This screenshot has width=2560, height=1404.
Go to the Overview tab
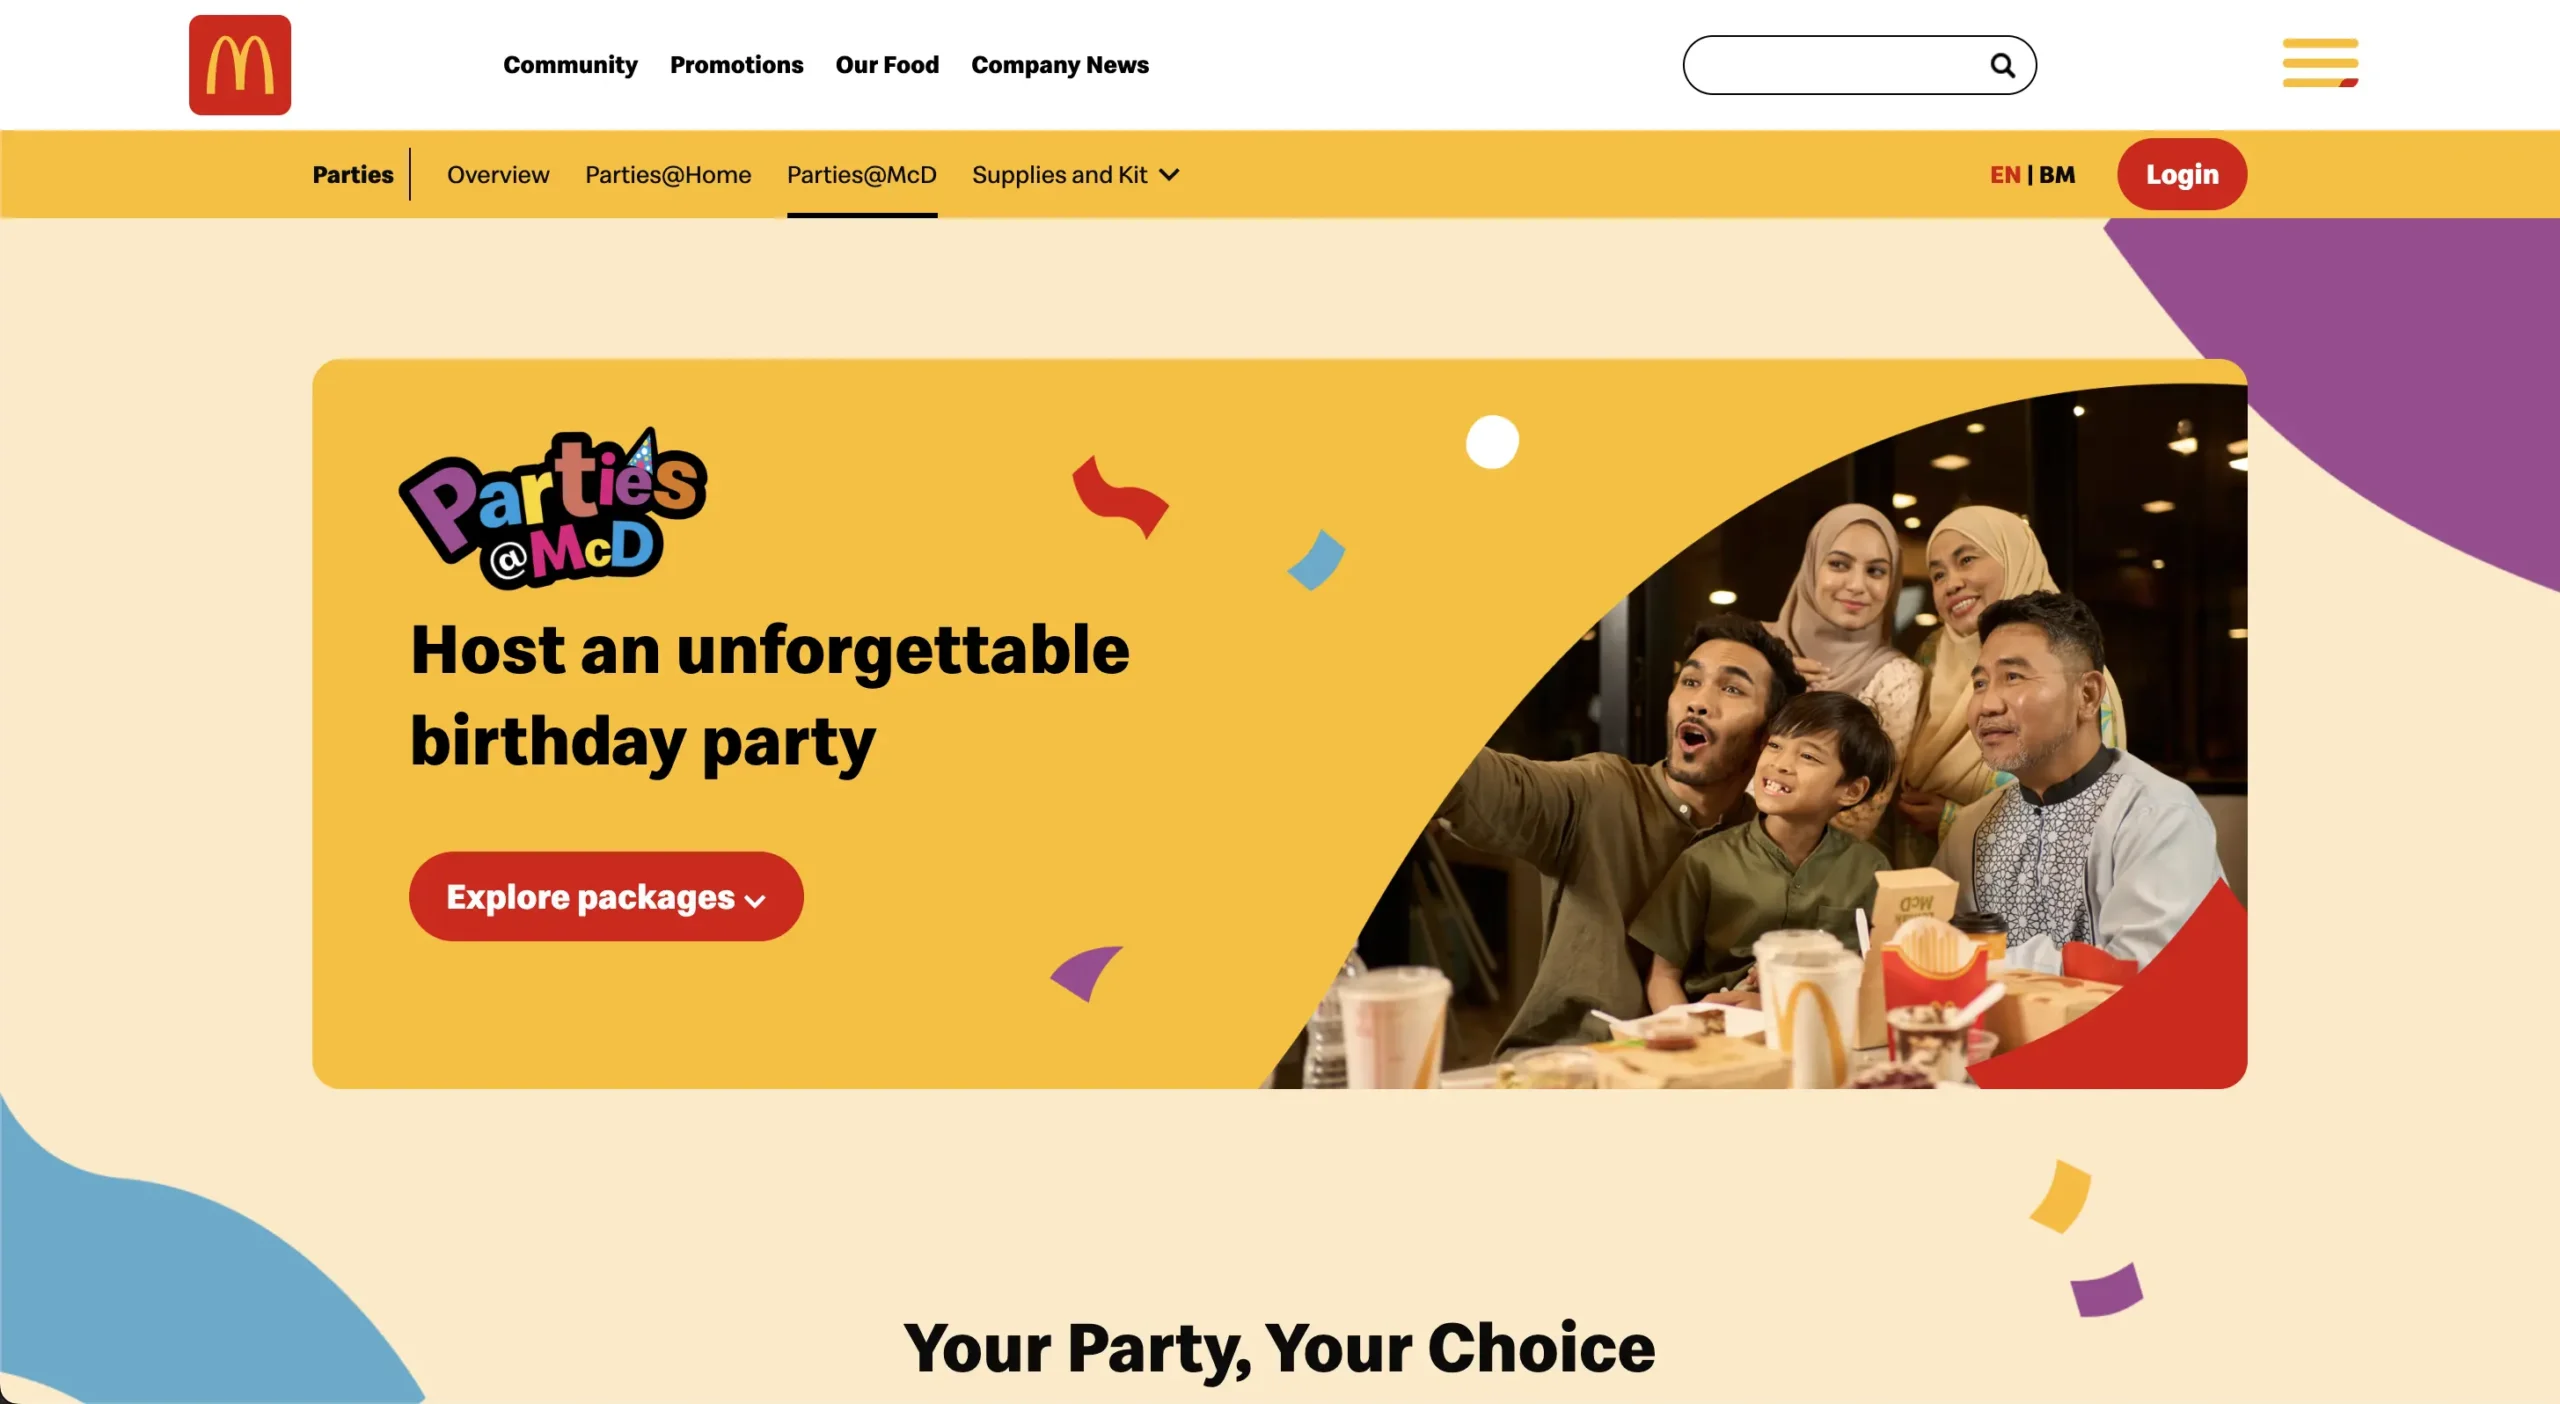(498, 175)
